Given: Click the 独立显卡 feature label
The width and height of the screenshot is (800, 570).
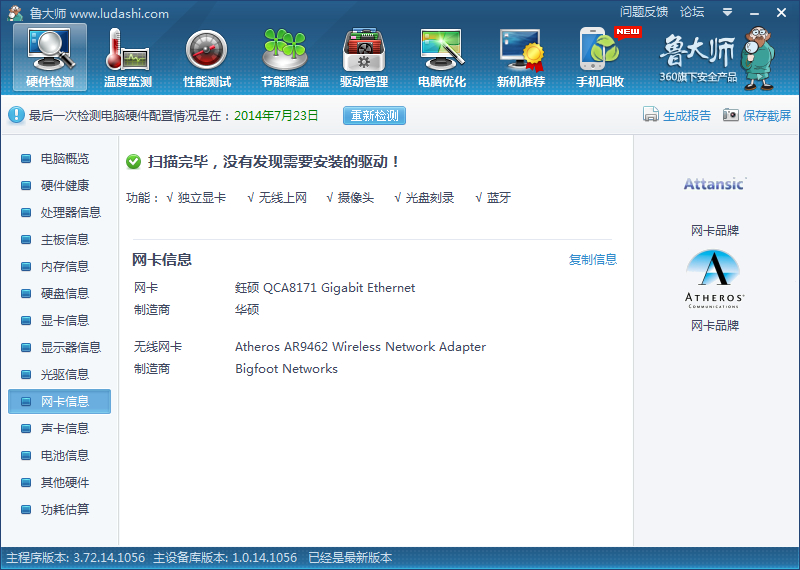Looking at the screenshot, I should pos(202,197).
